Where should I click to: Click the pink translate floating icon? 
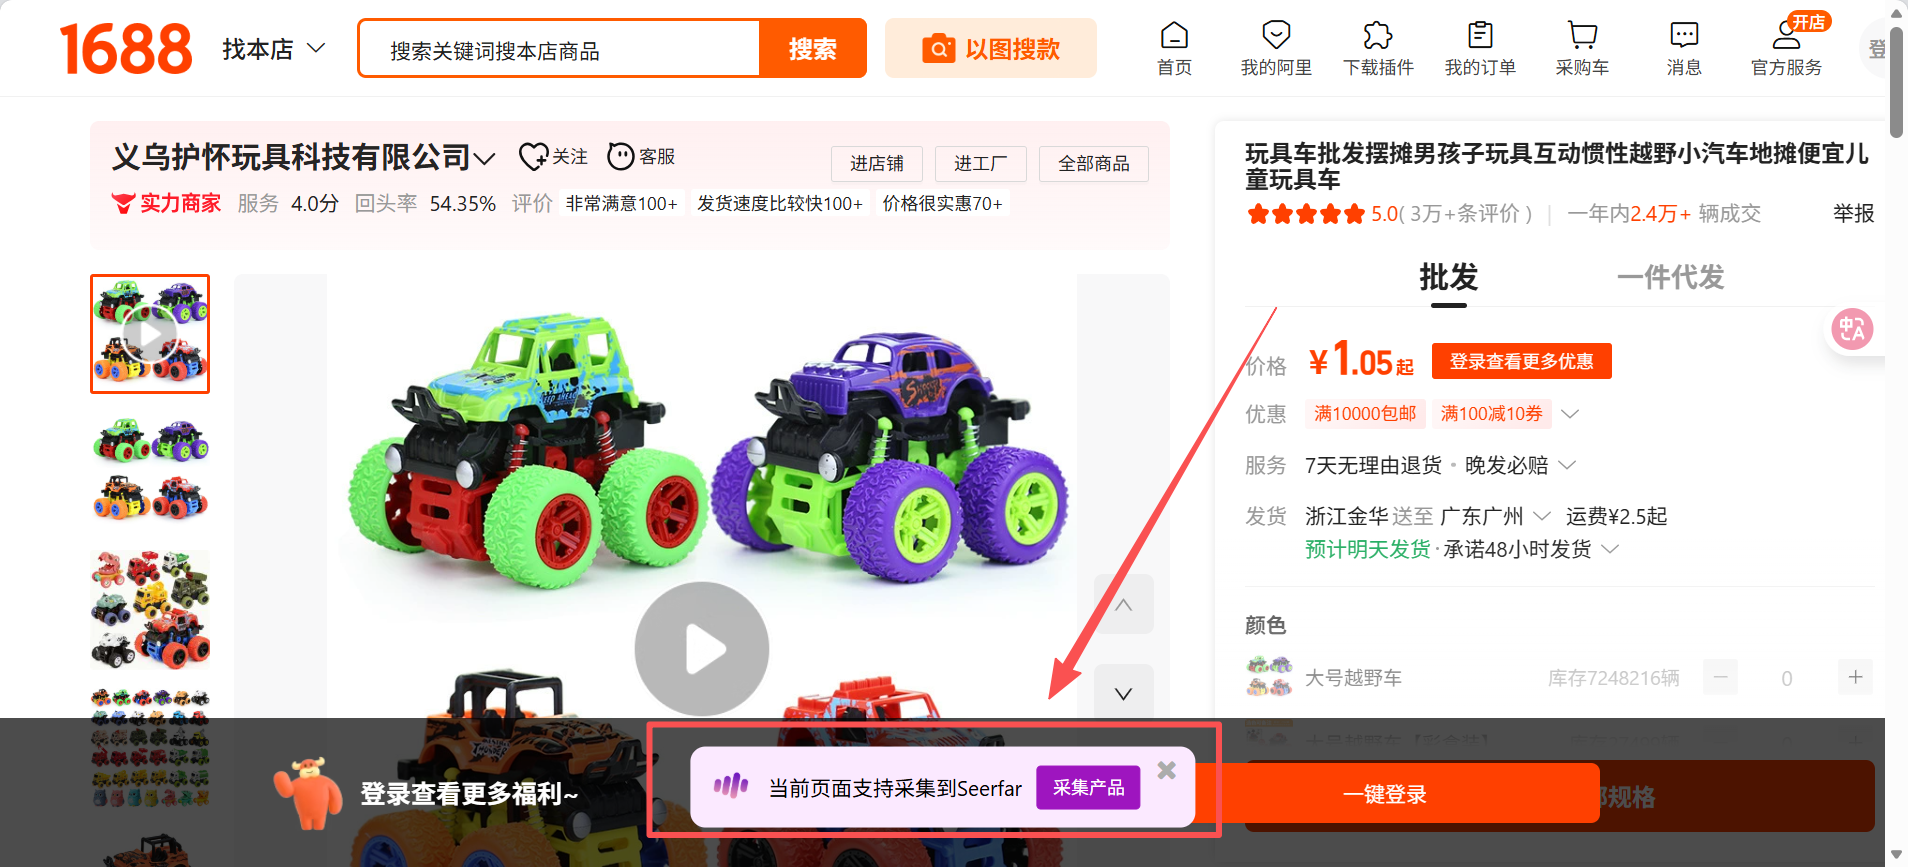(x=1851, y=329)
